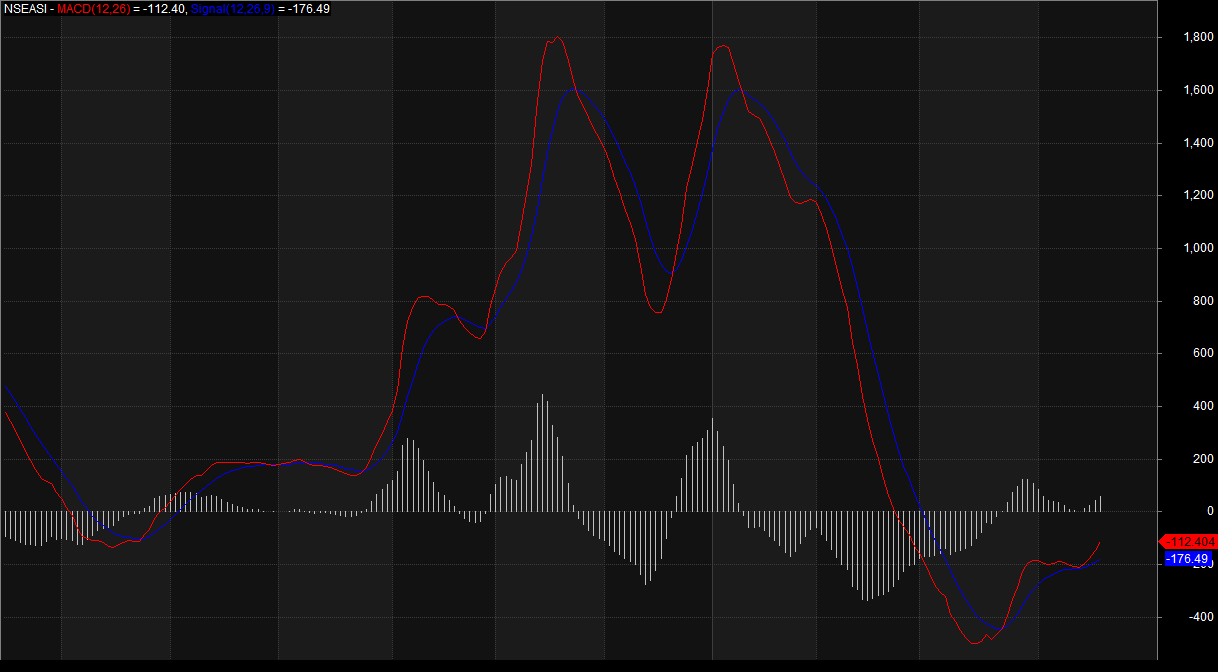The height and width of the screenshot is (672, 1218).
Task: Click the red MACD line's highest peak
Action: [557, 38]
